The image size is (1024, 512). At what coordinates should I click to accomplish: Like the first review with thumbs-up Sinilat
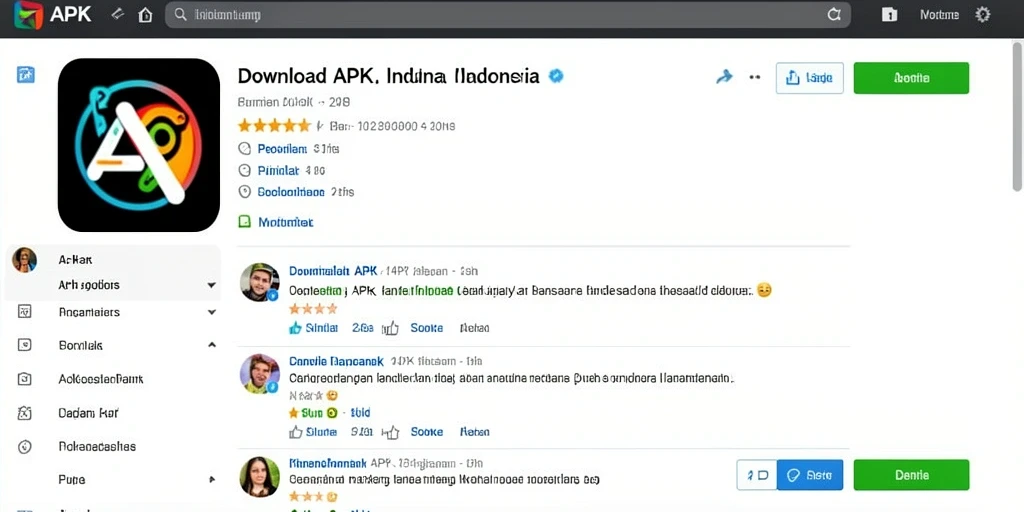313,328
